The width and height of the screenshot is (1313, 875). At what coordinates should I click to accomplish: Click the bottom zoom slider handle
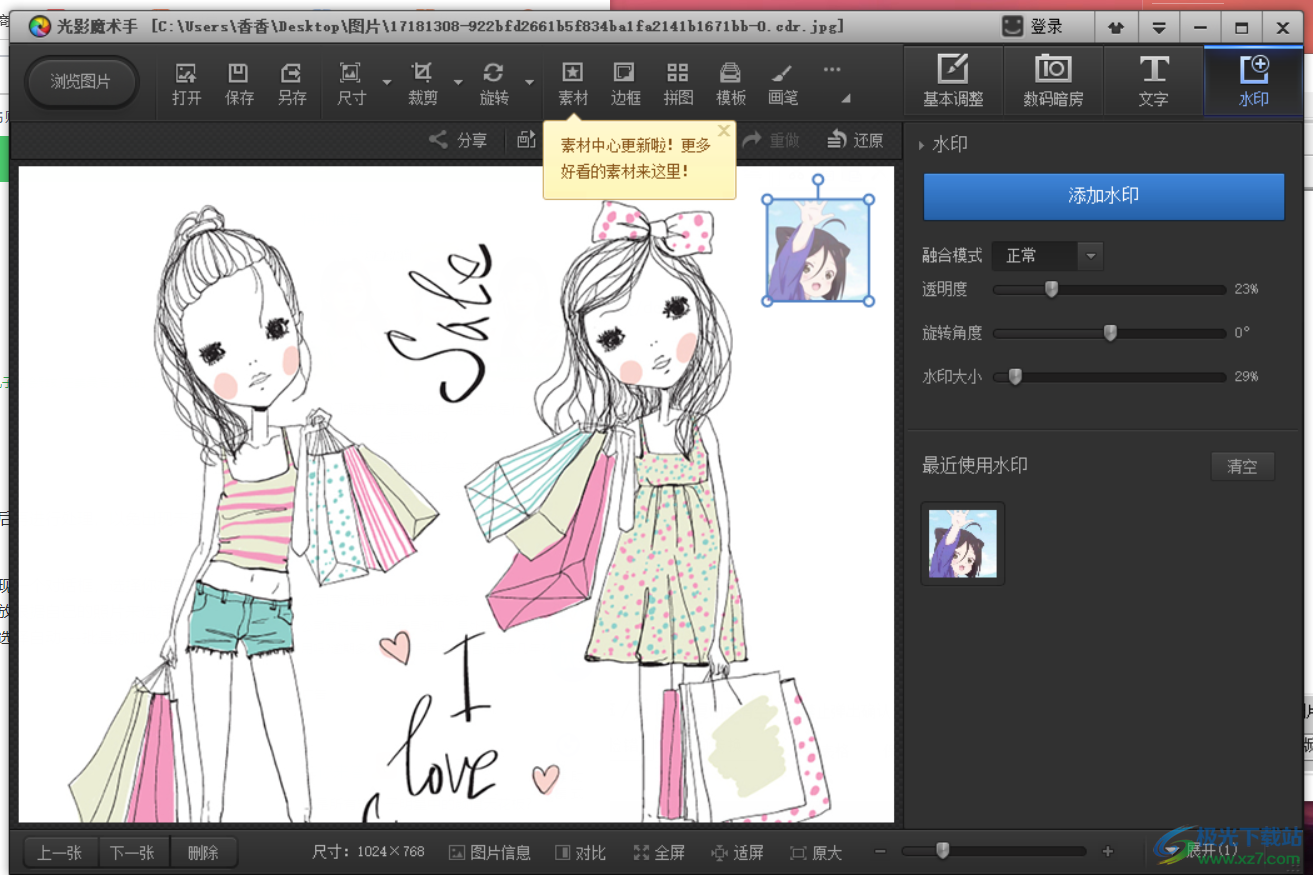pos(942,851)
